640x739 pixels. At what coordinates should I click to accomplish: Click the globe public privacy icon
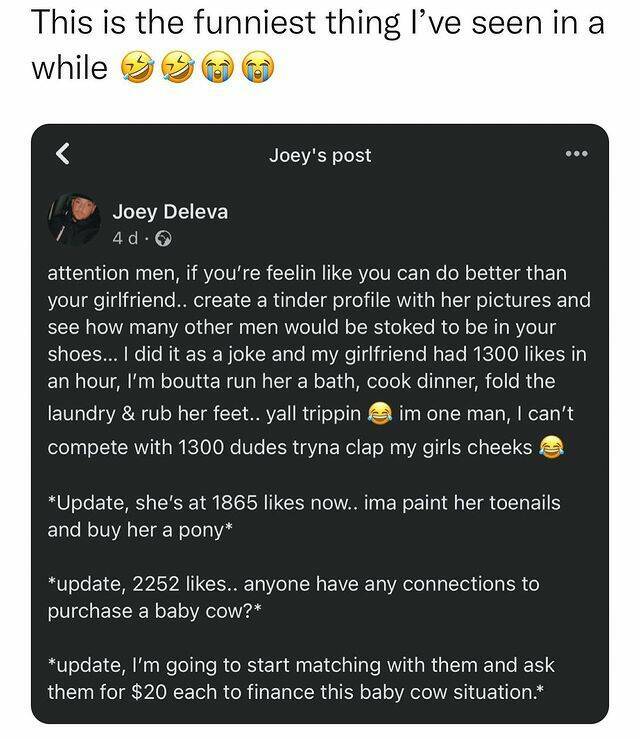pos(164,238)
